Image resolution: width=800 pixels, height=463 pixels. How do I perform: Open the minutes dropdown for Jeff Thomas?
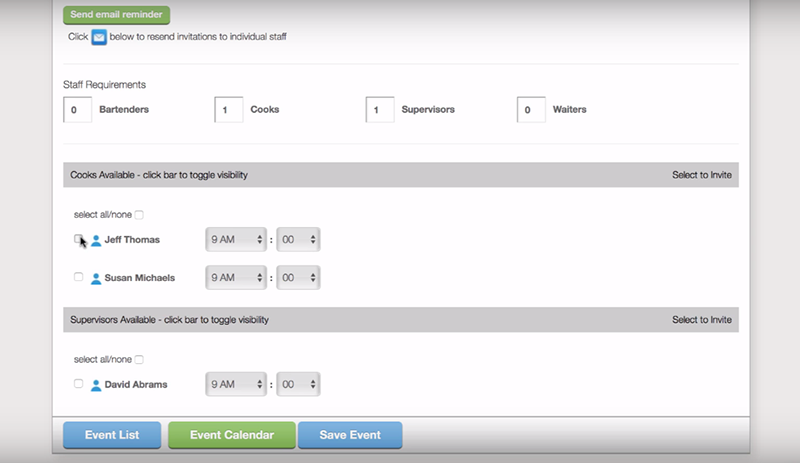pyautogui.click(x=298, y=240)
